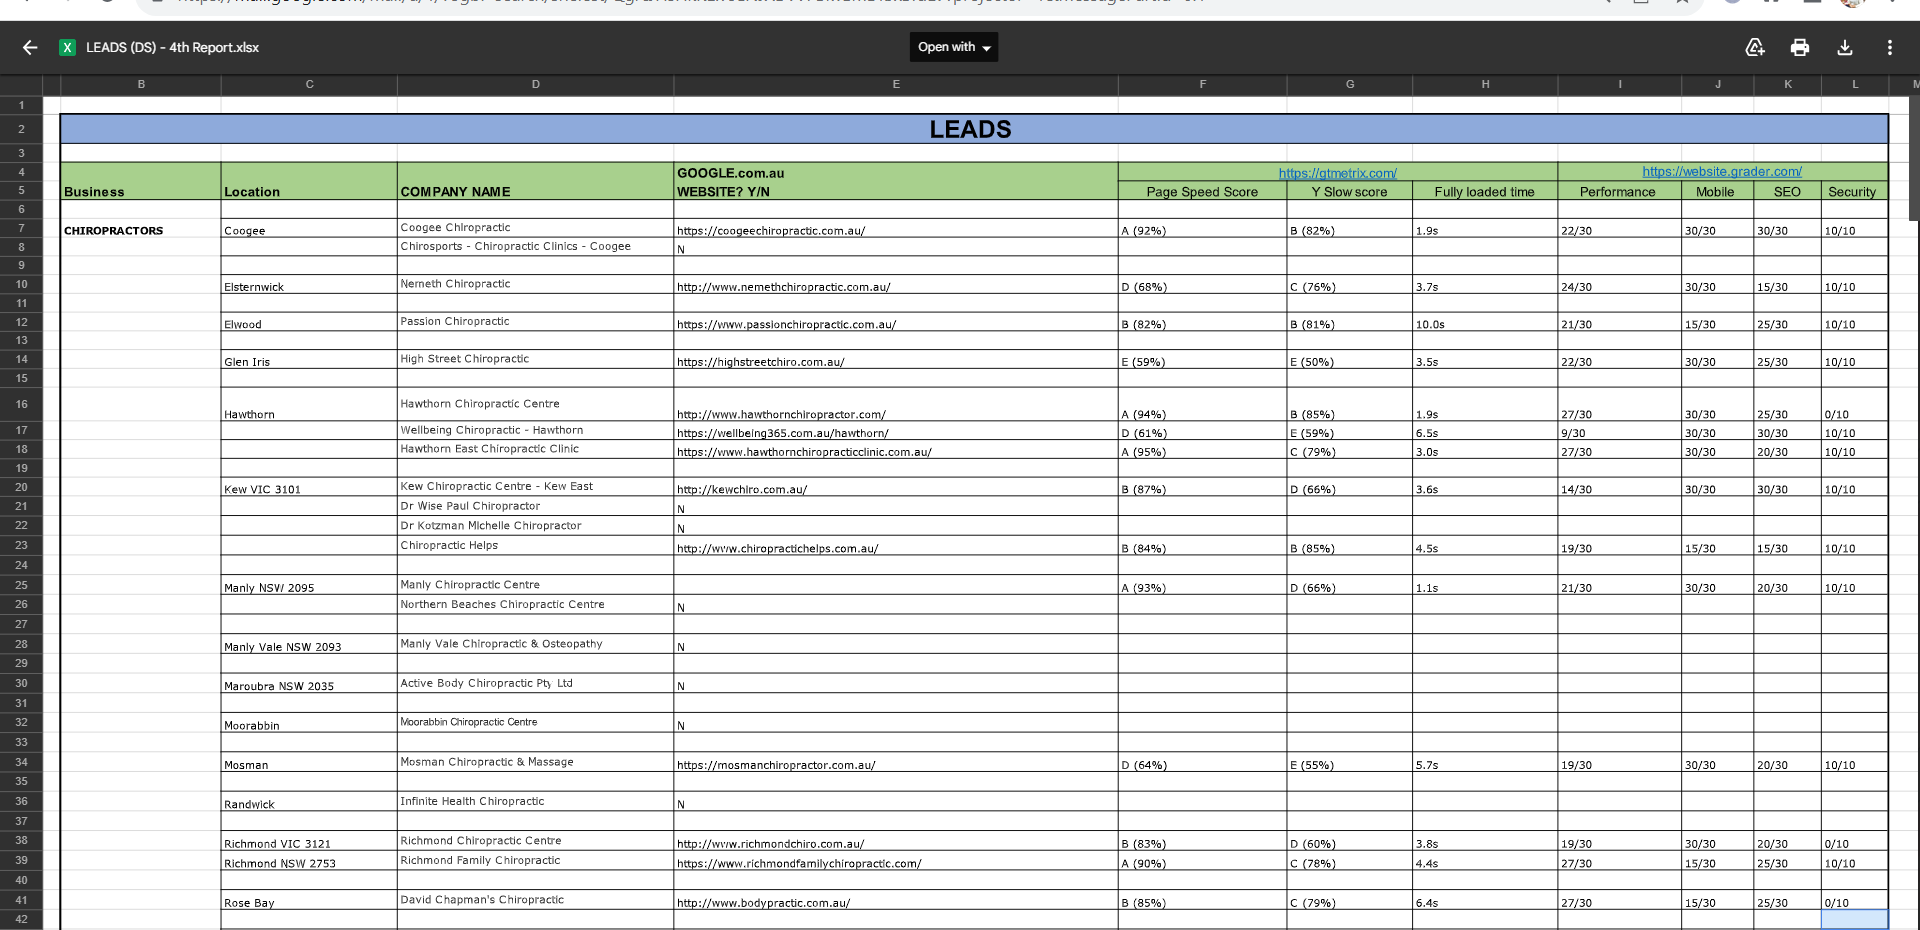Select the Passion Chiropractic cell
1920x930 pixels.
535,322
